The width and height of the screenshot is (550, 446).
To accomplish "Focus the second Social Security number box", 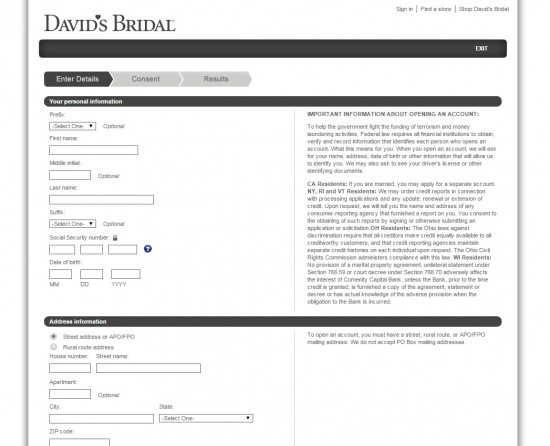I will coord(92,250).
